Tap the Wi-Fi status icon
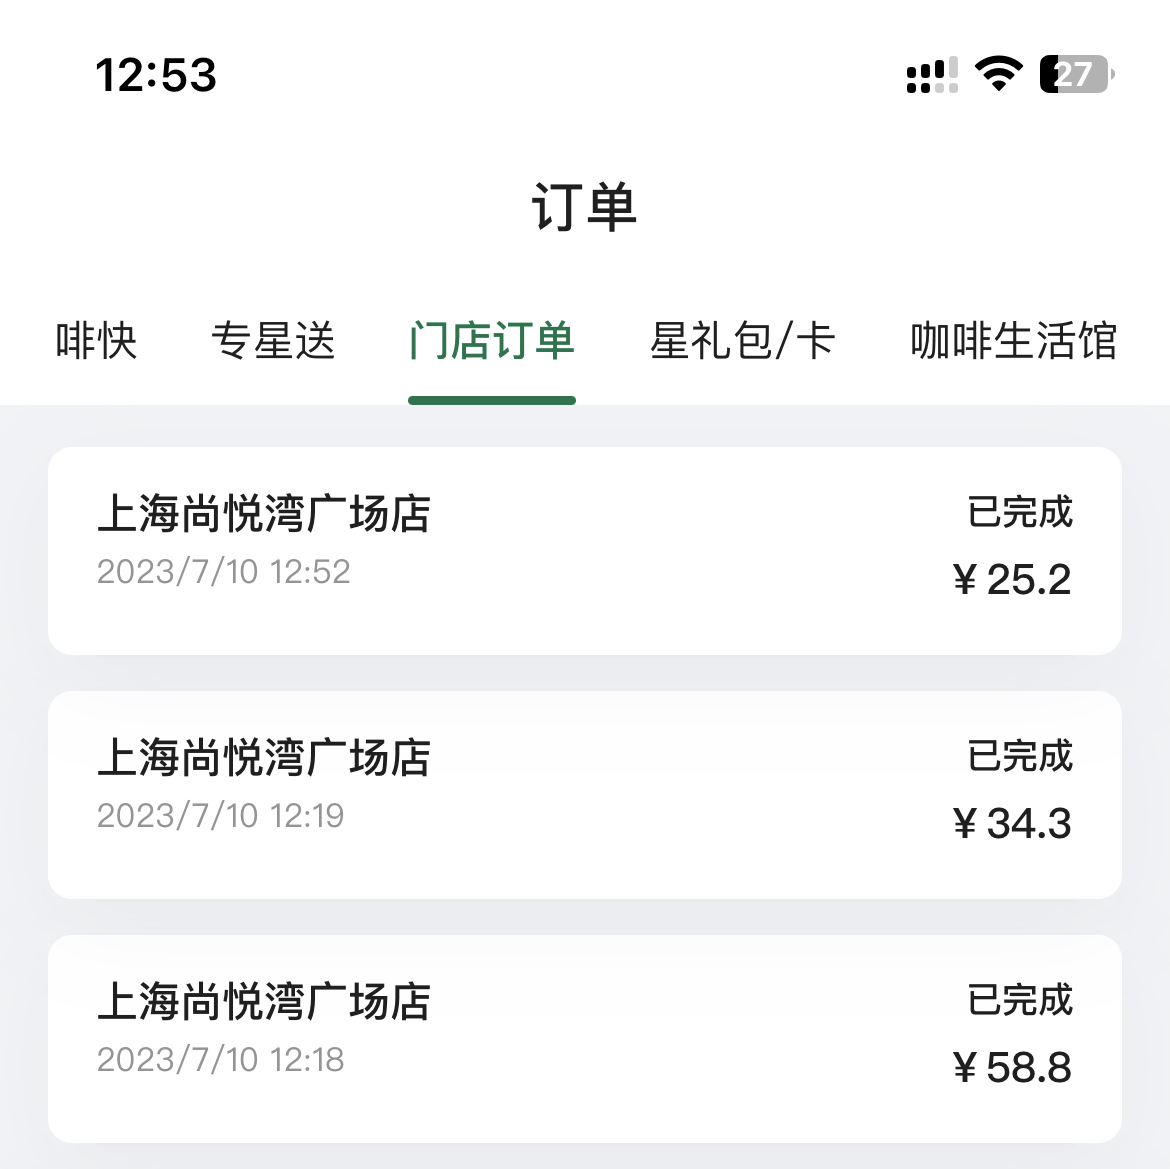Screen dimensions: 1170x1169 click(x=998, y=73)
